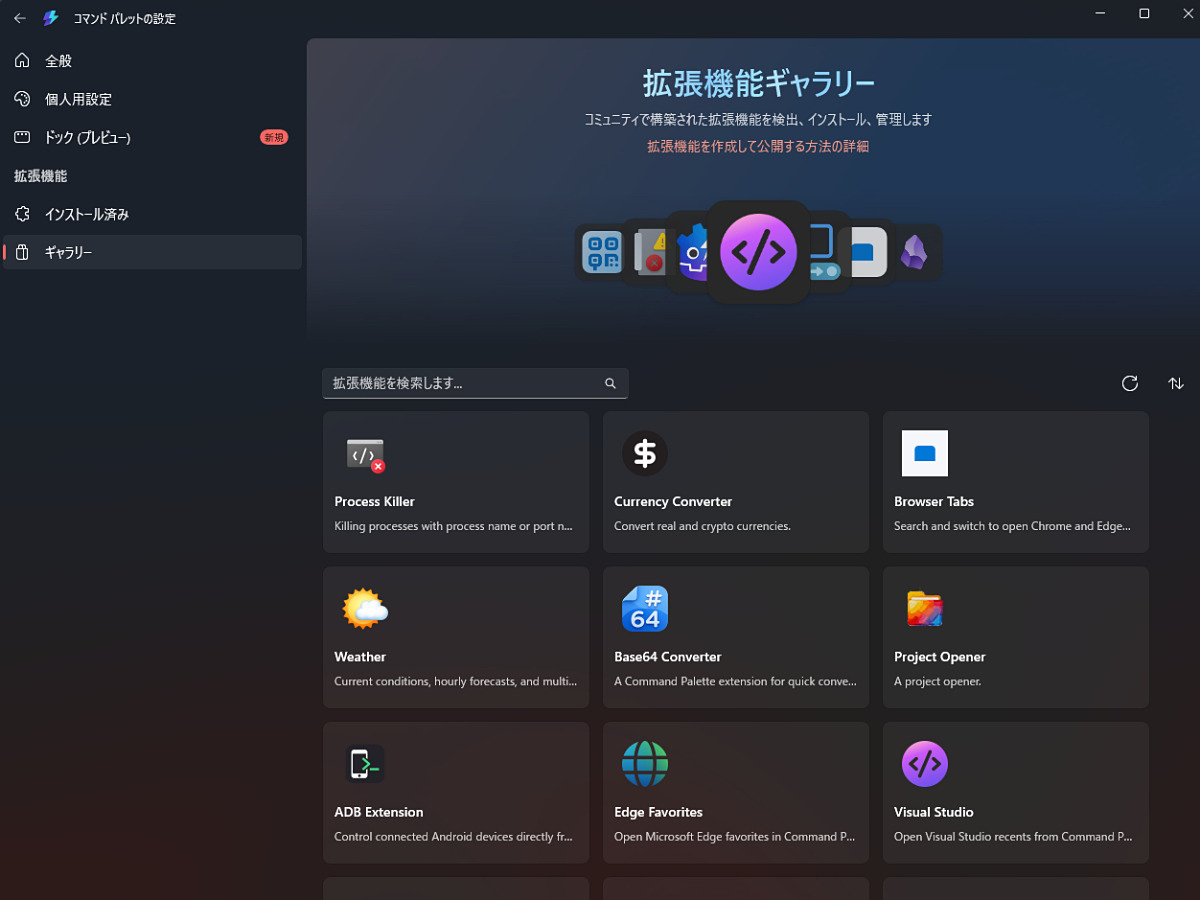Click the QR code icon in banner
1200x900 pixels.
601,252
